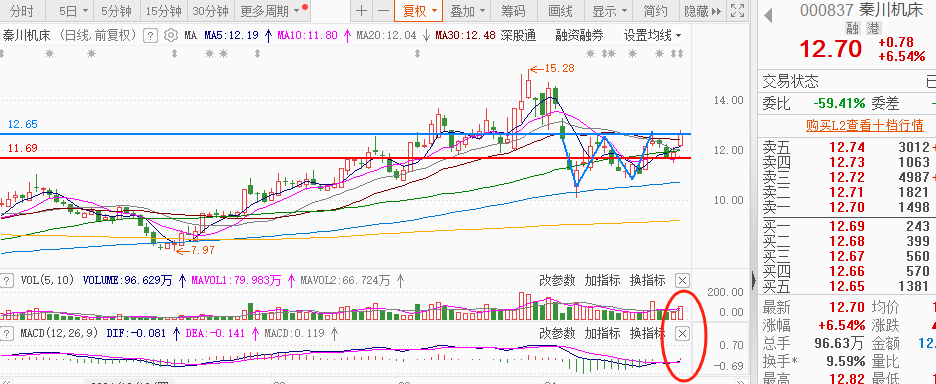Click 换指标 in the VOL panel
The height and width of the screenshot is (384, 936).
(647, 280)
